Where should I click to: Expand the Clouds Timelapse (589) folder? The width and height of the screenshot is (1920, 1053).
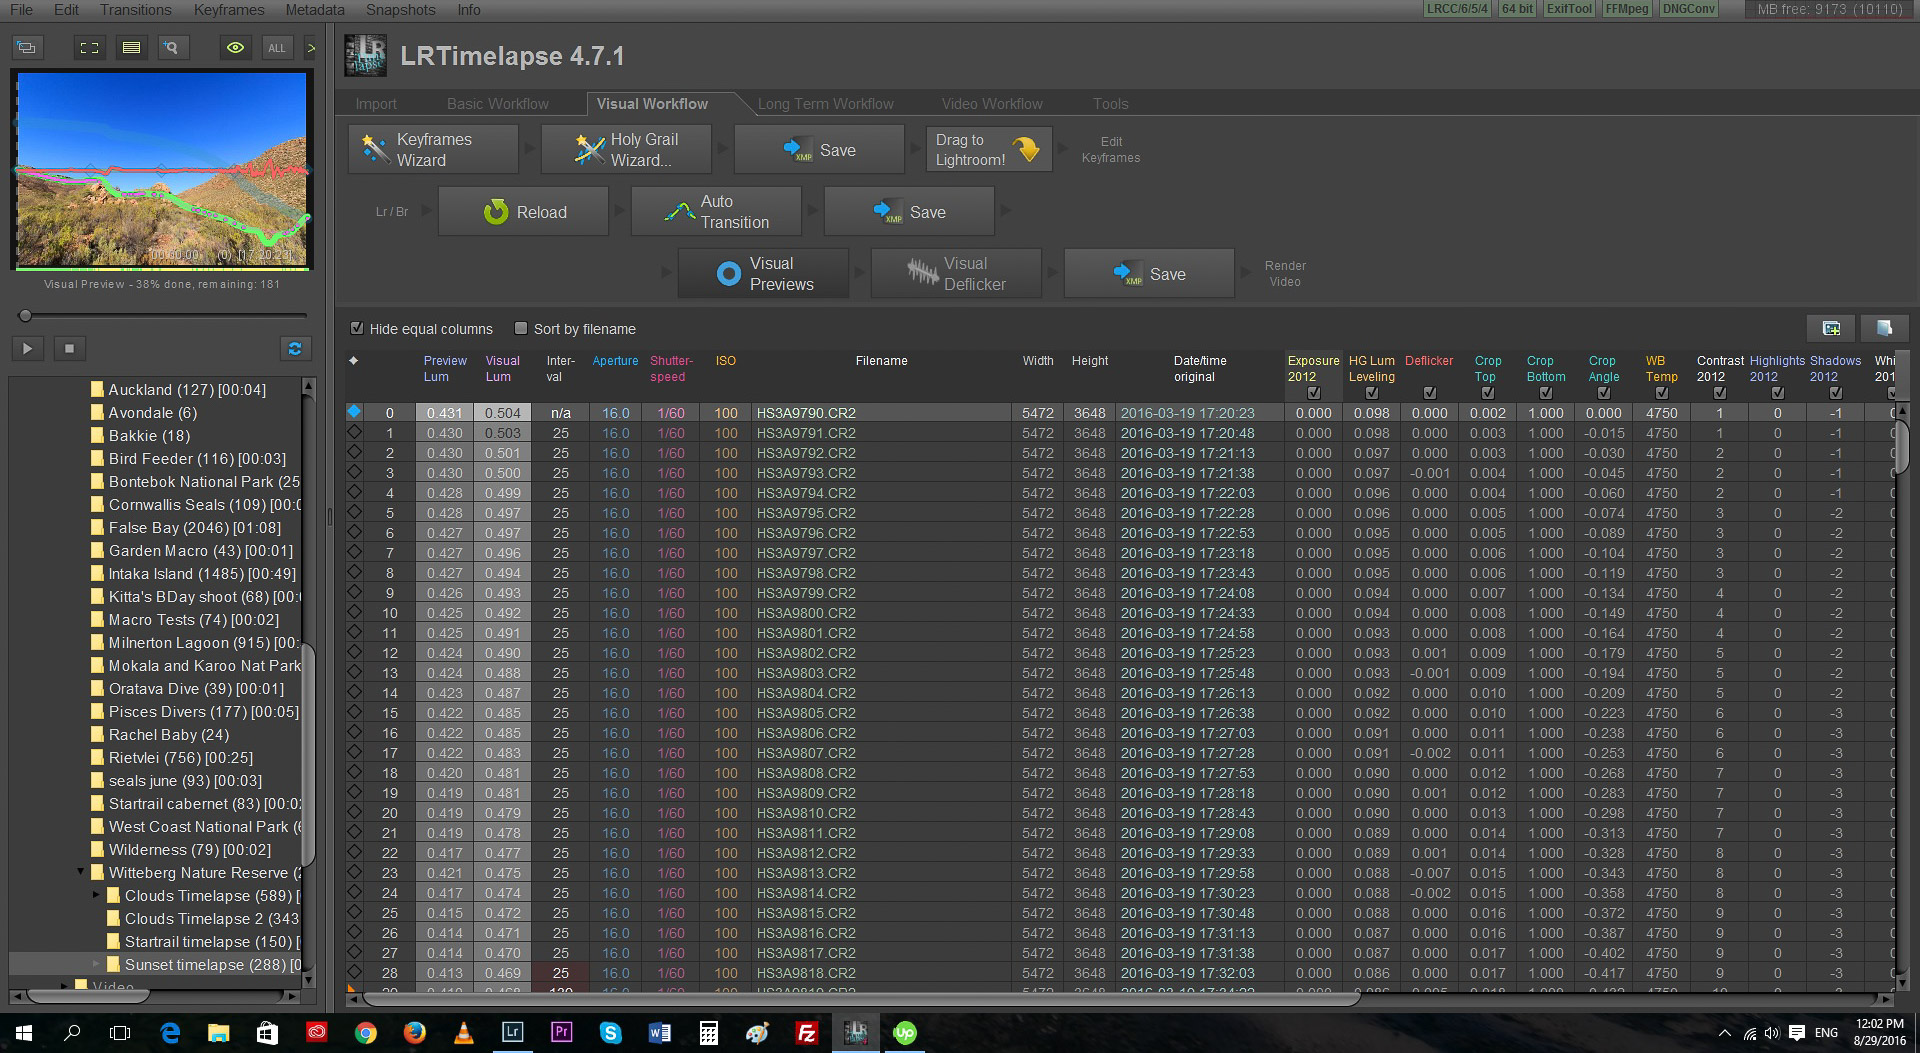pos(96,895)
